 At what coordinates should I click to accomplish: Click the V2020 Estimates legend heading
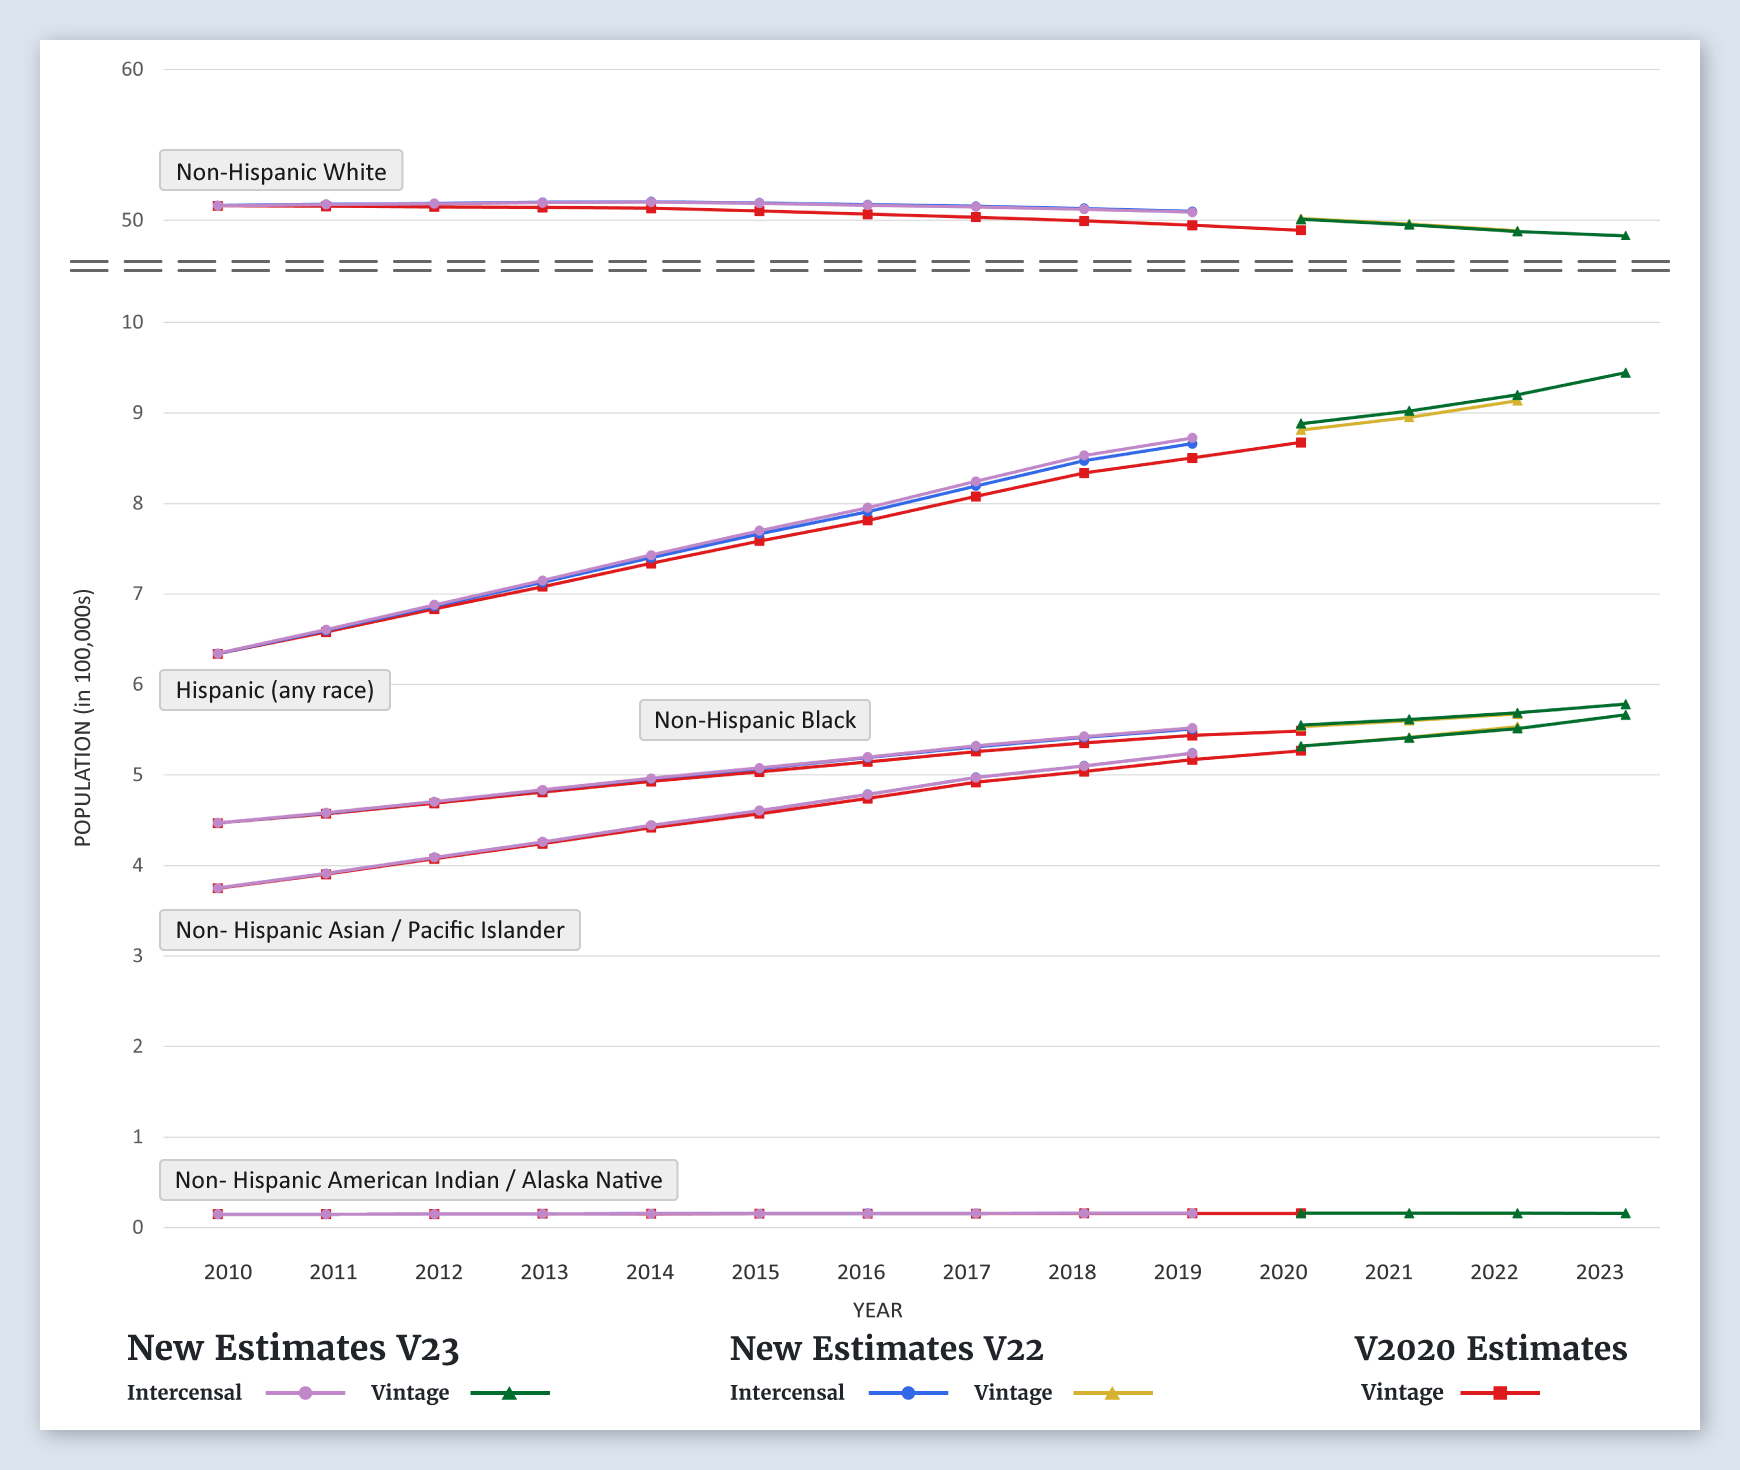pos(1490,1348)
